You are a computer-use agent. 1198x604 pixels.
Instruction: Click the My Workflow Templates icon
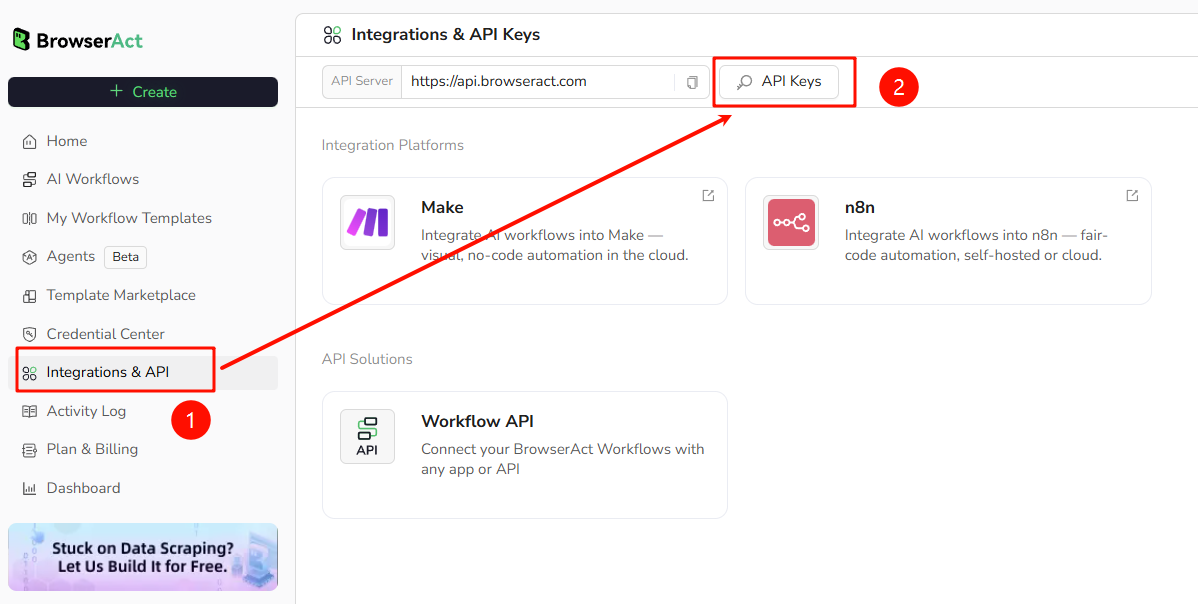[30, 218]
